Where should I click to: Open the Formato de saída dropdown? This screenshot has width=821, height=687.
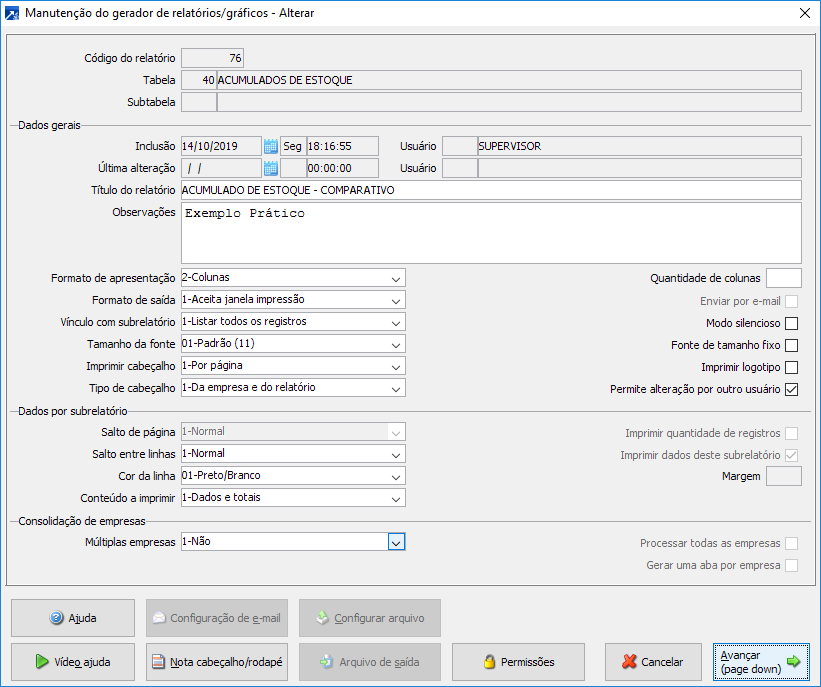[x=396, y=300]
